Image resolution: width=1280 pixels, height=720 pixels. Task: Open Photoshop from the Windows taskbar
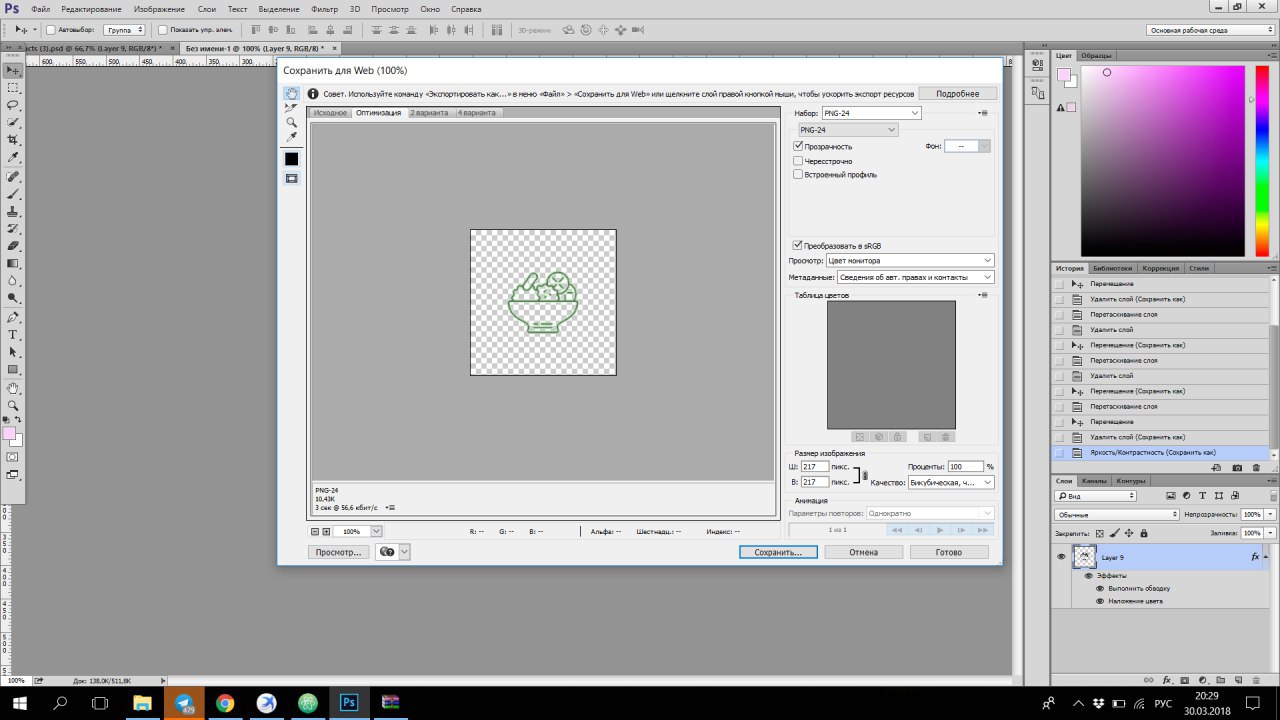(x=349, y=703)
